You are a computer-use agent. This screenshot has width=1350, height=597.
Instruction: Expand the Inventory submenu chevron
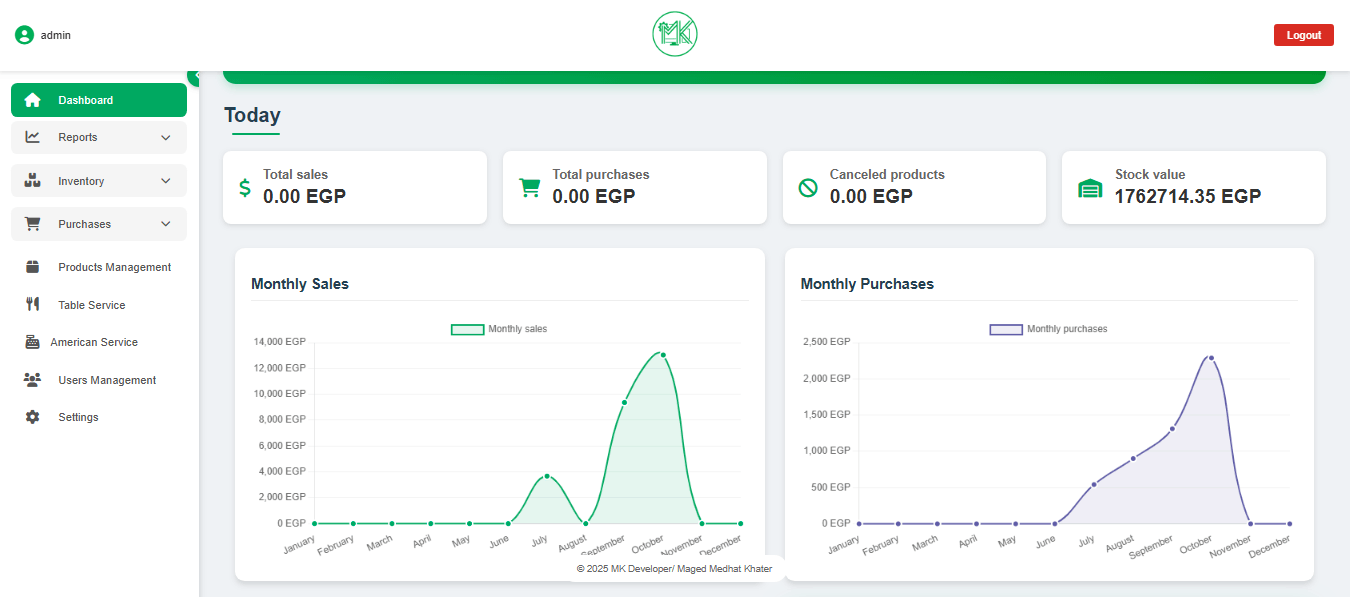click(x=166, y=181)
